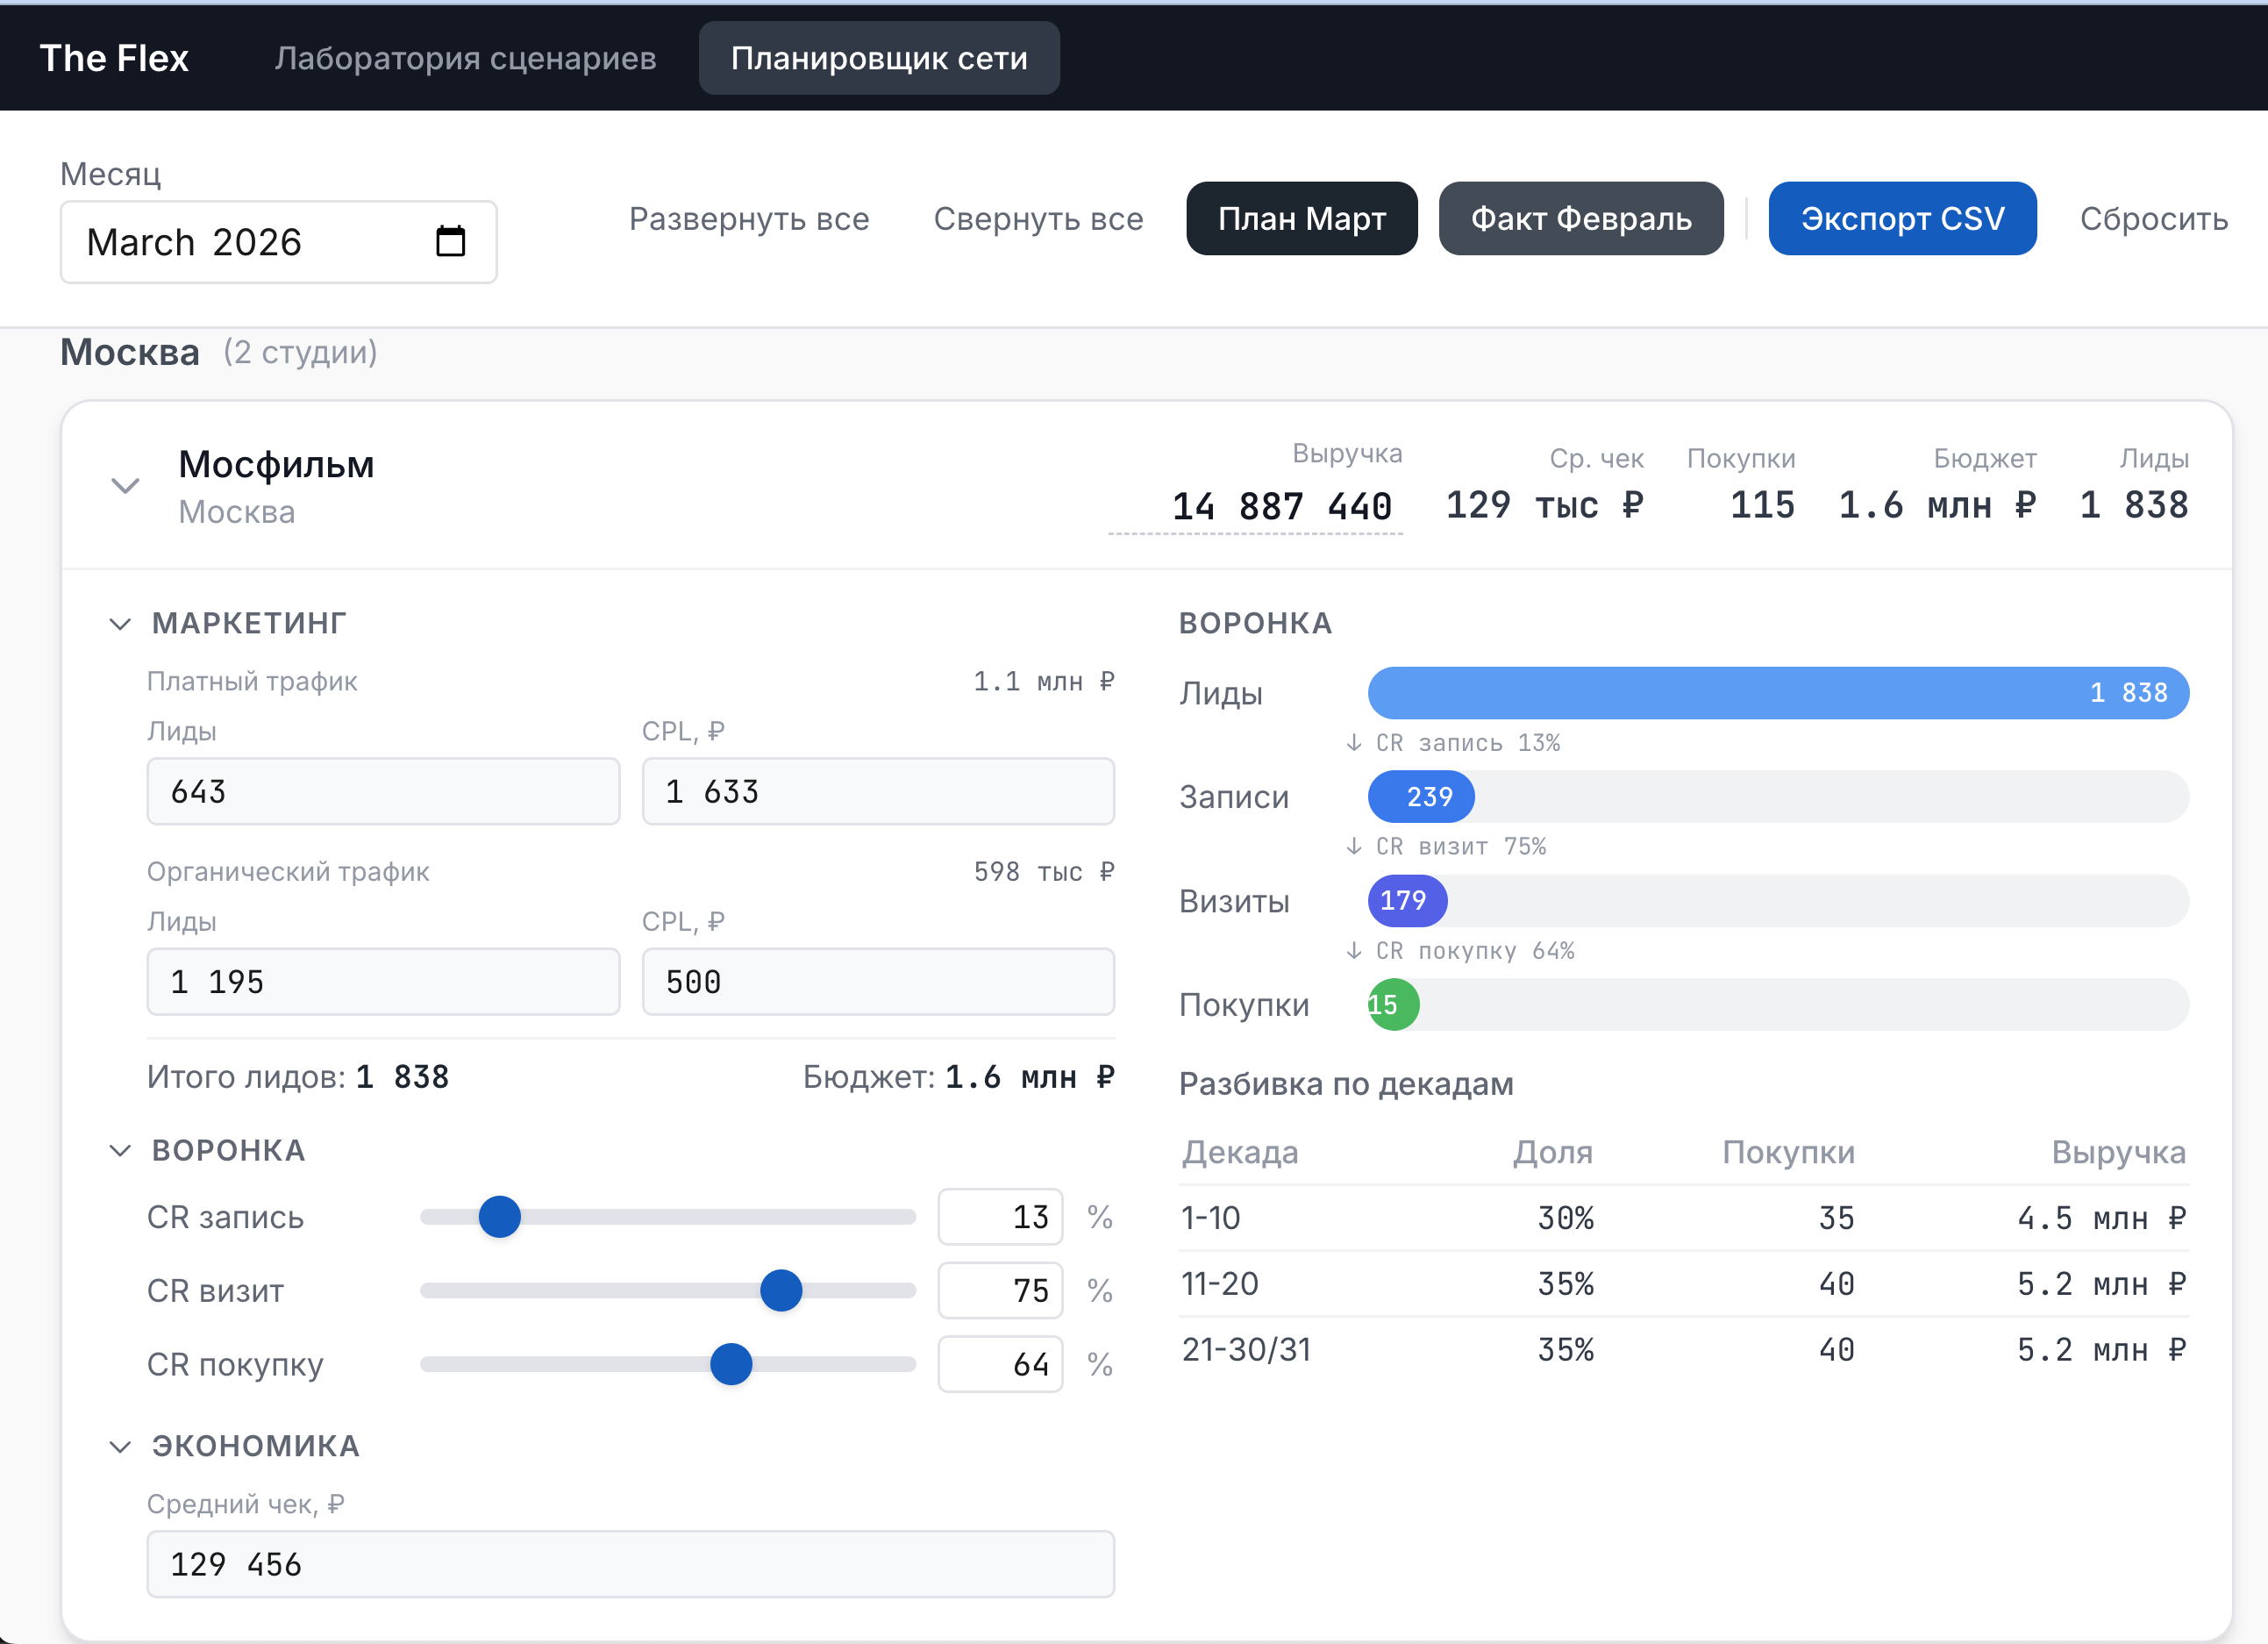Click the Лиды funnel bar 1 838

coord(1778,693)
